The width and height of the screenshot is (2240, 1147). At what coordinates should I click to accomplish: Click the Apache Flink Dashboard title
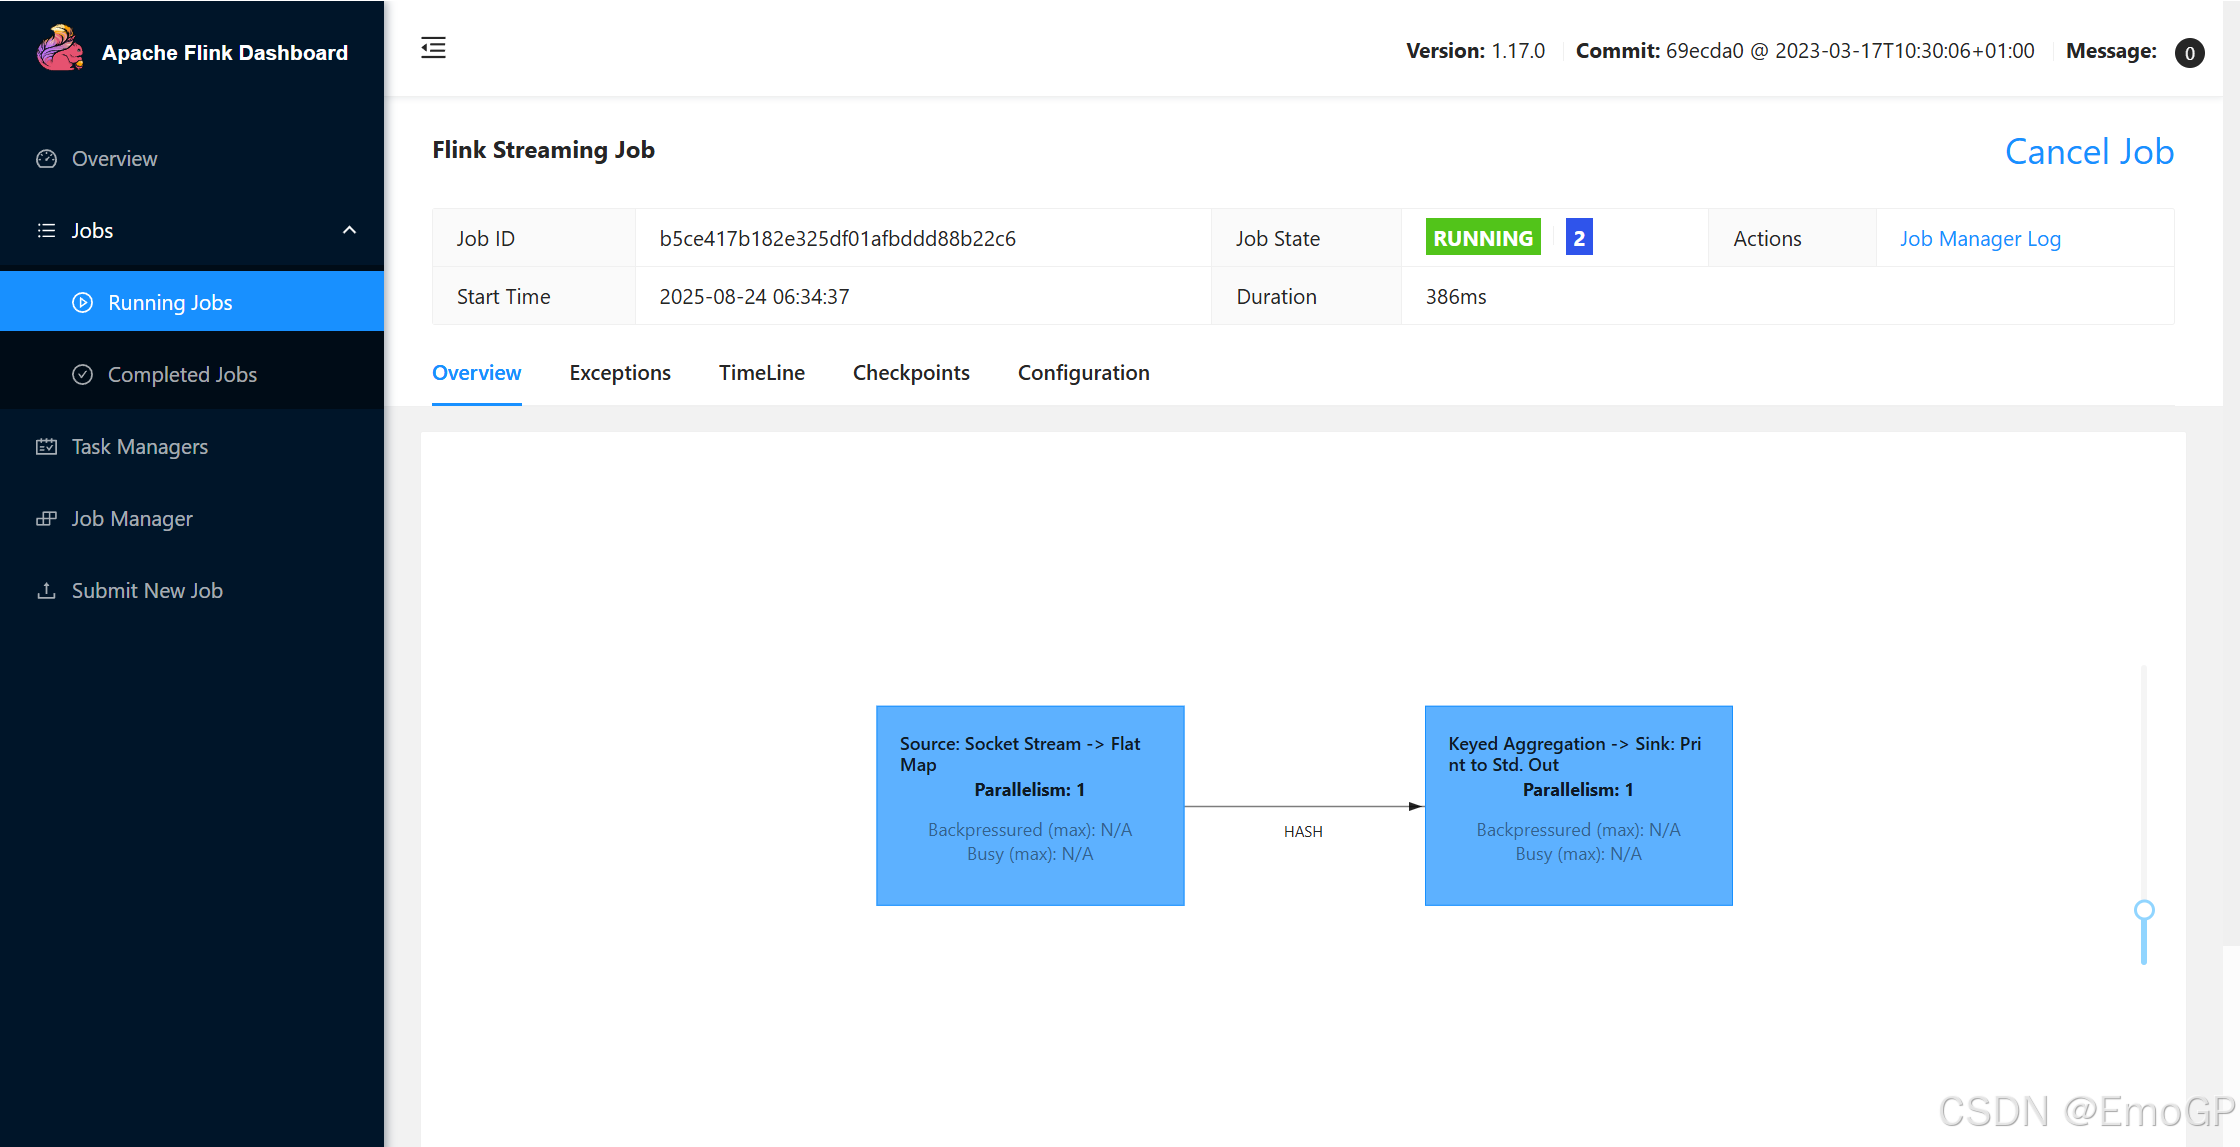pyautogui.click(x=225, y=53)
